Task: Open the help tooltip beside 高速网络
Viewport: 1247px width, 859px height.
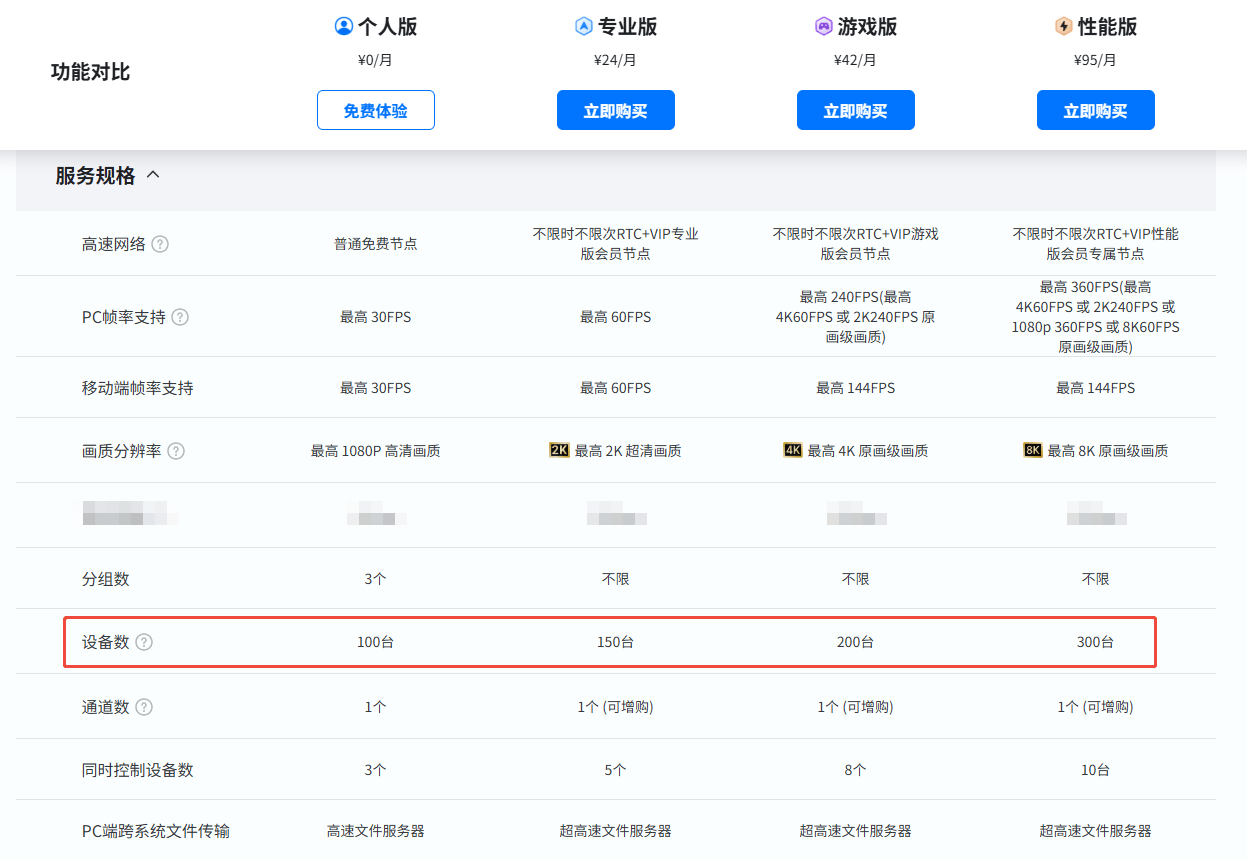Action: (160, 244)
